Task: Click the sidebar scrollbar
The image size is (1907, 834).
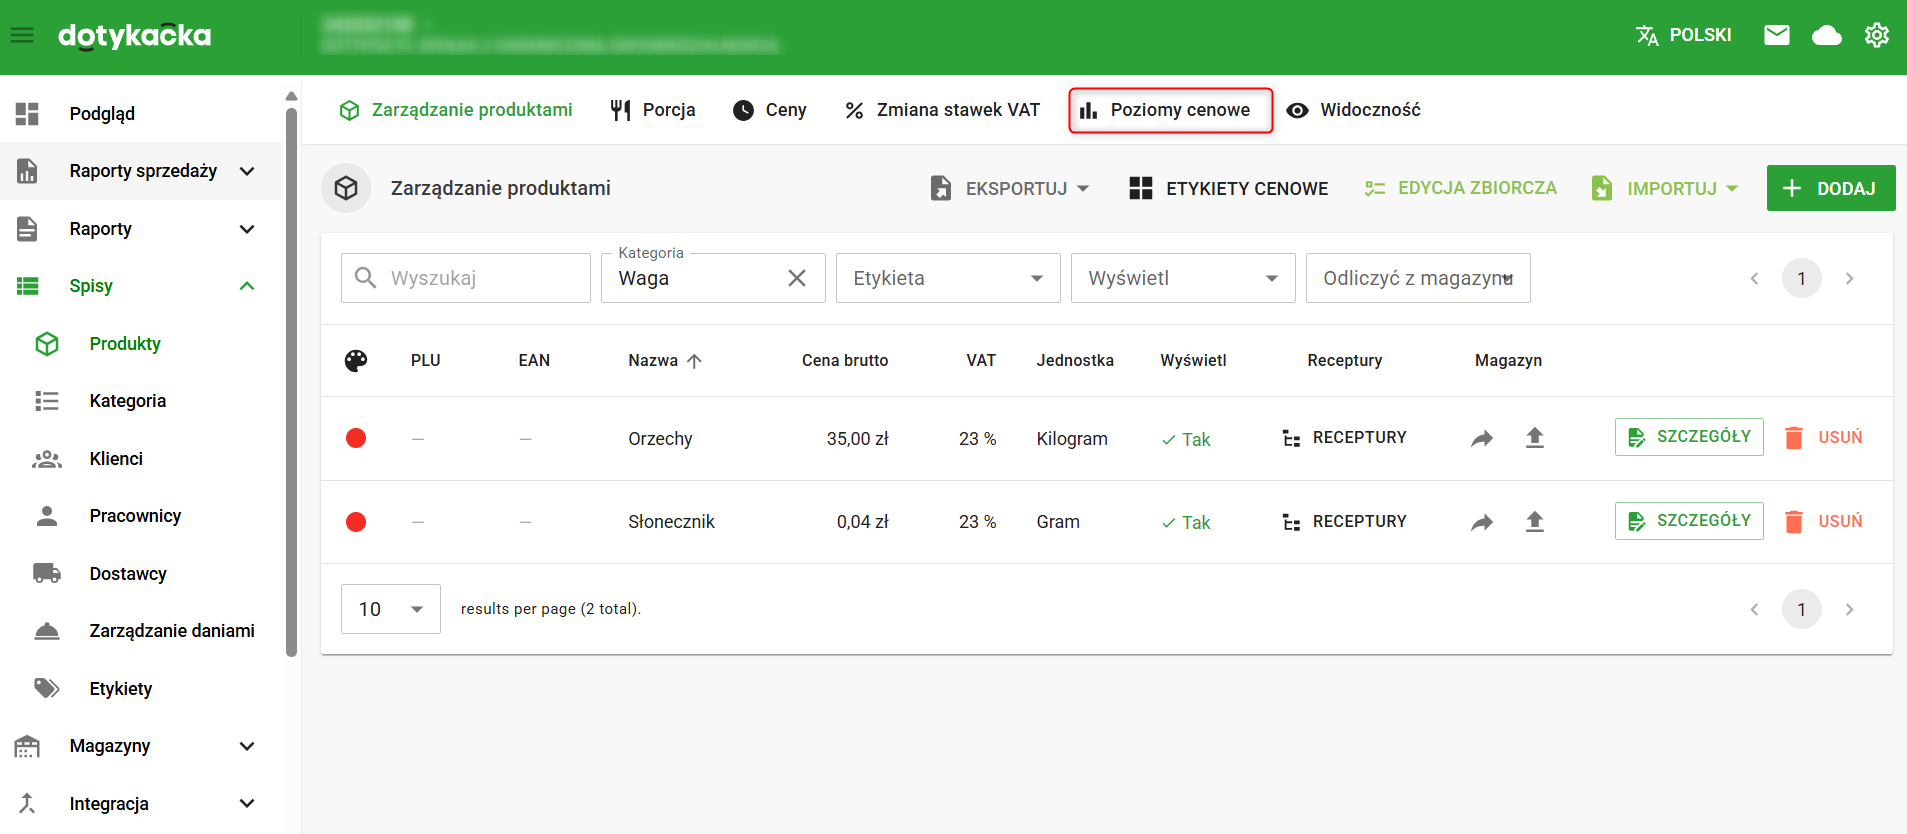Action: (x=291, y=380)
